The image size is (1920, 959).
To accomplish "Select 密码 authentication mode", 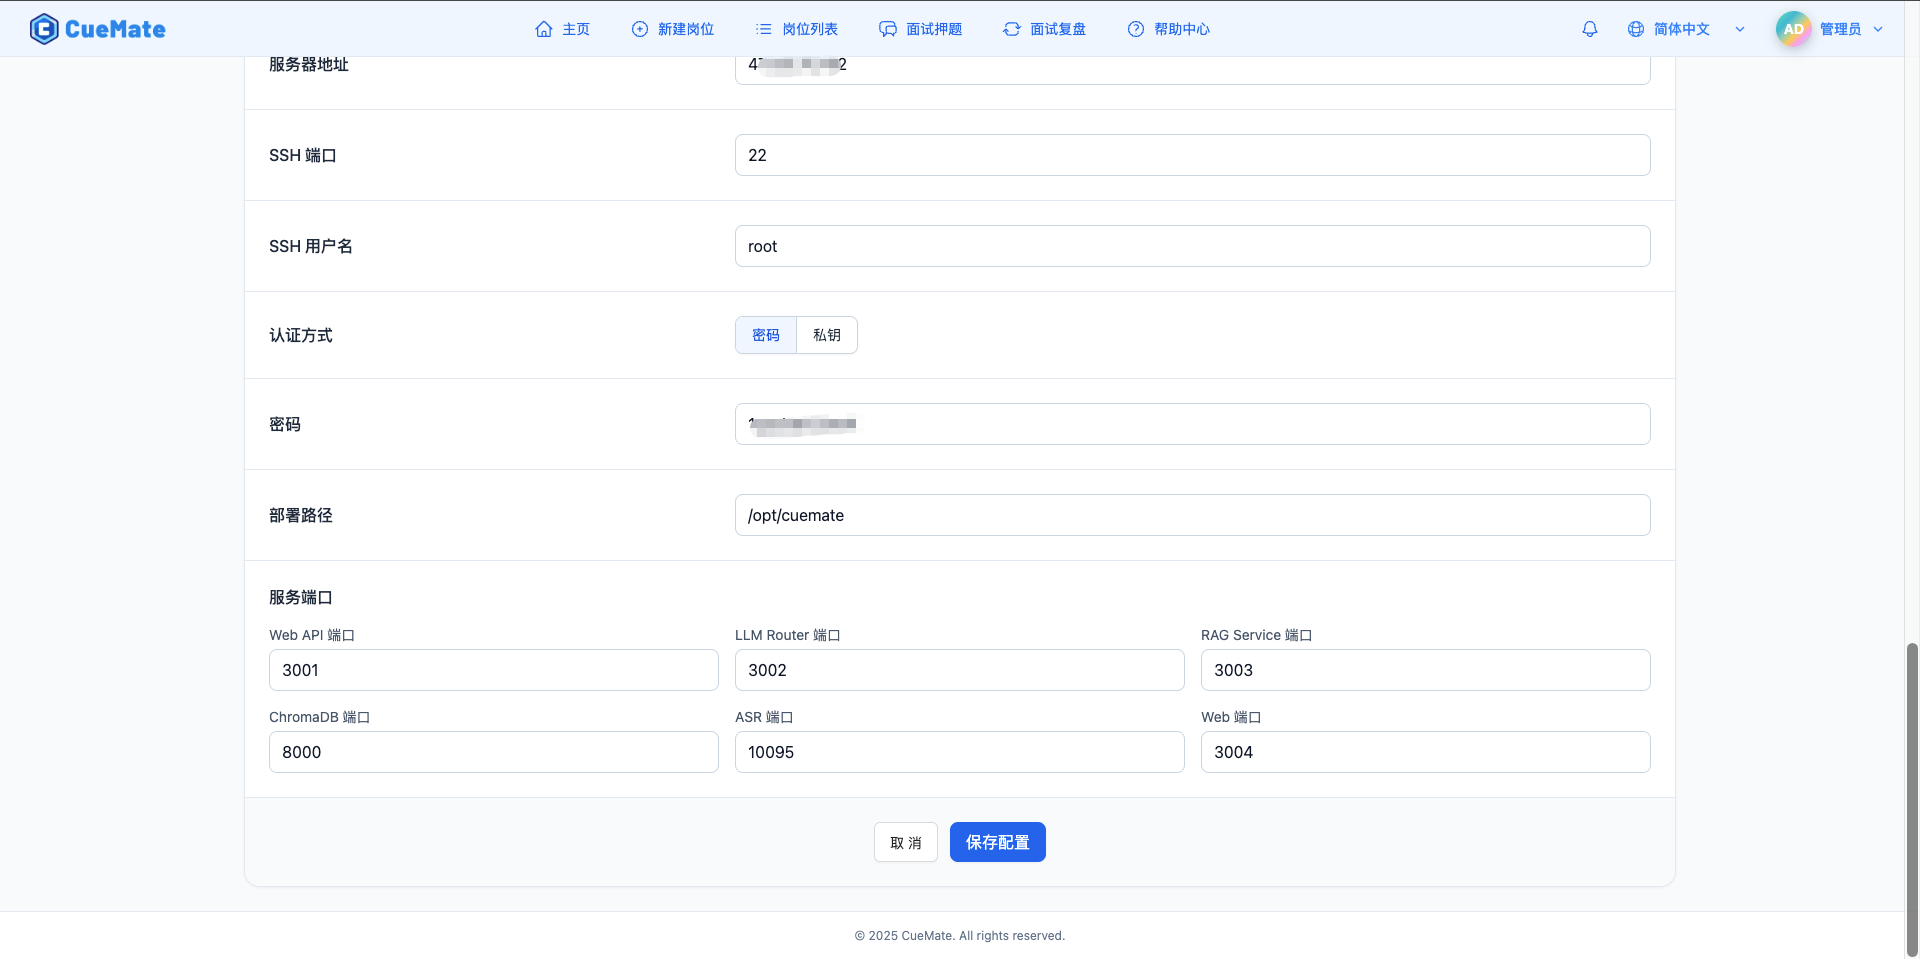I will (x=765, y=335).
